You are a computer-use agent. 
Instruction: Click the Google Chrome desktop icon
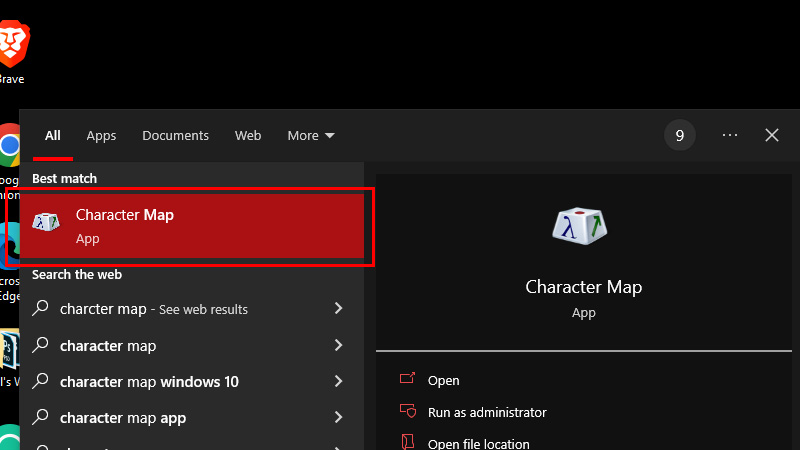(x=10, y=145)
